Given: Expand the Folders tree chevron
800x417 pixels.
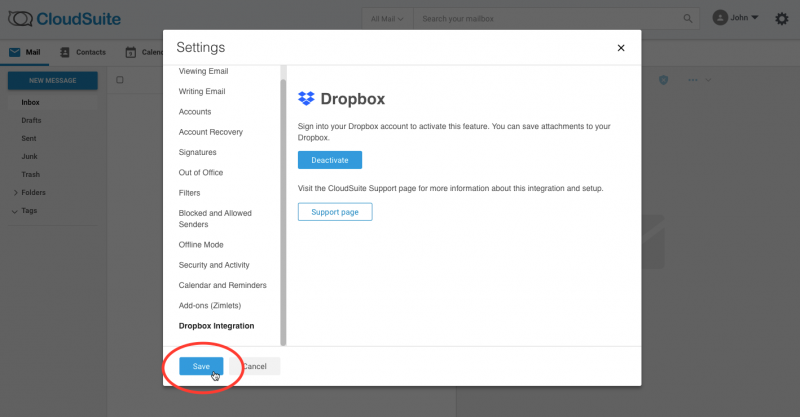Looking at the screenshot, I should pos(15,192).
